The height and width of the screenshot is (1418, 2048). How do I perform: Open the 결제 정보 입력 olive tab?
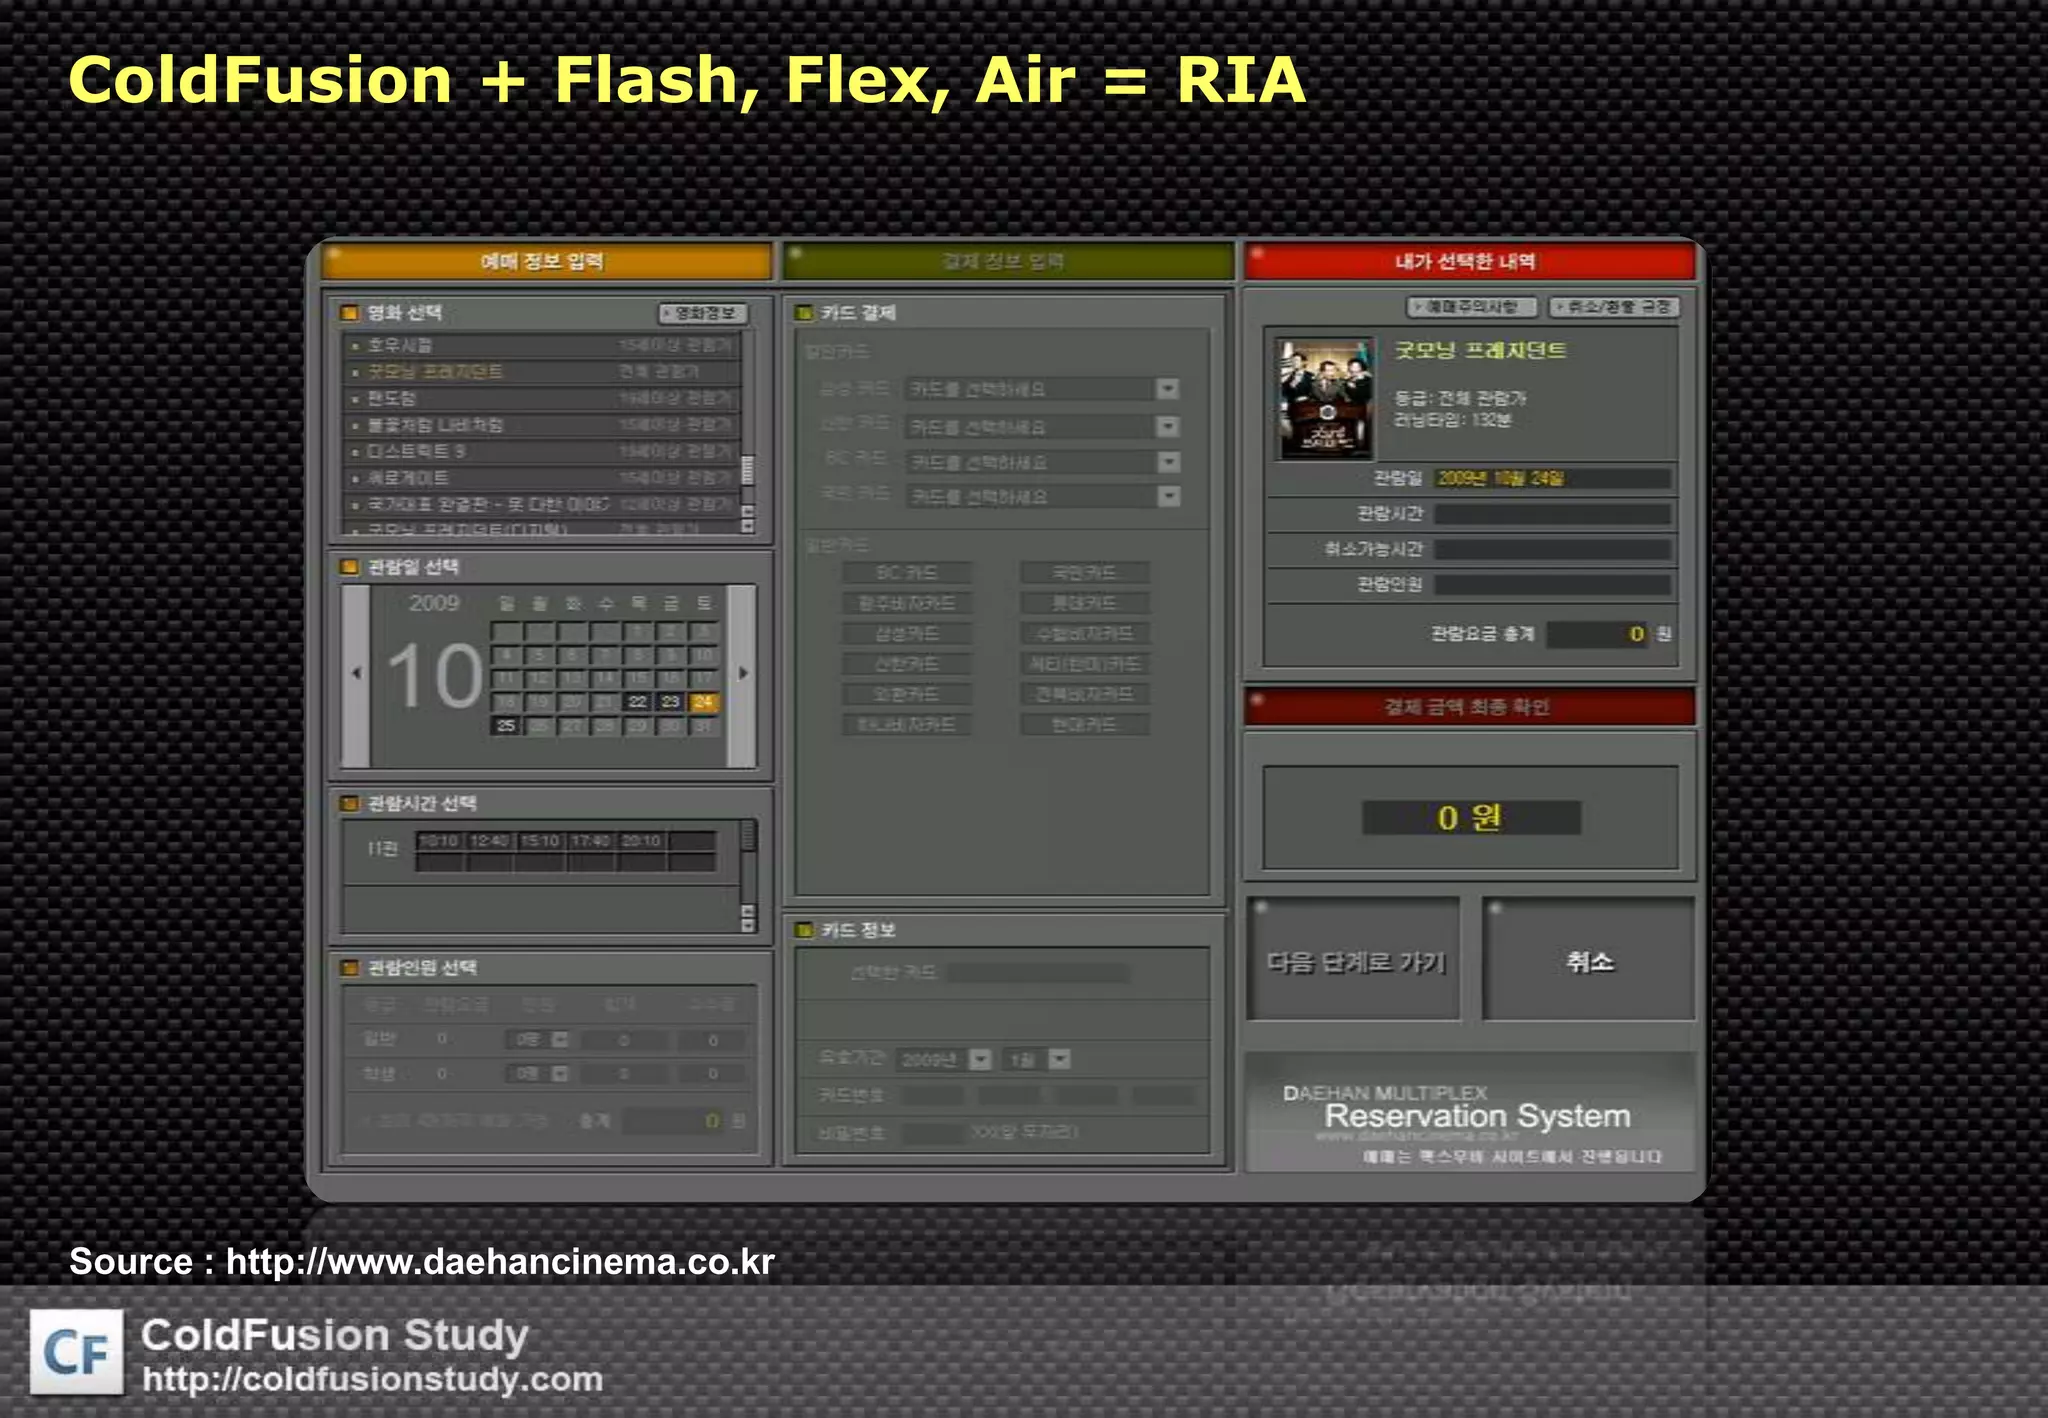tap(1008, 262)
